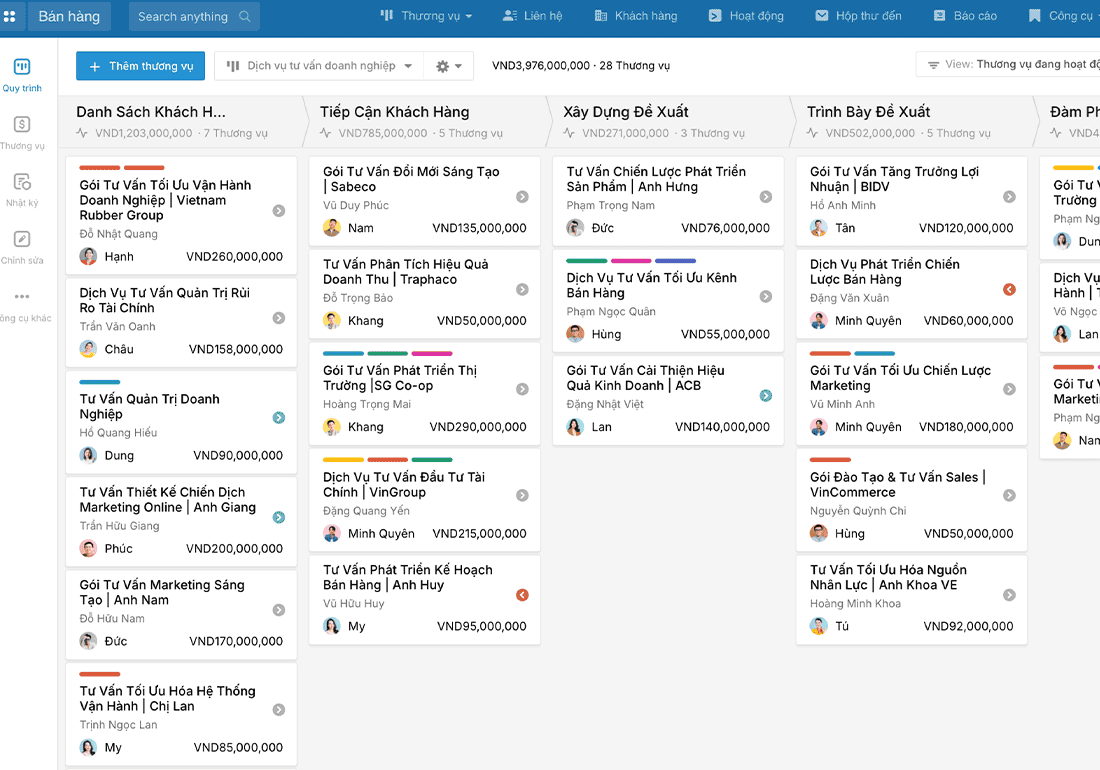This screenshot has height=770, width=1100.
Task: Click the Chỉnh sửa sidebar icon
Action: click(x=22, y=240)
